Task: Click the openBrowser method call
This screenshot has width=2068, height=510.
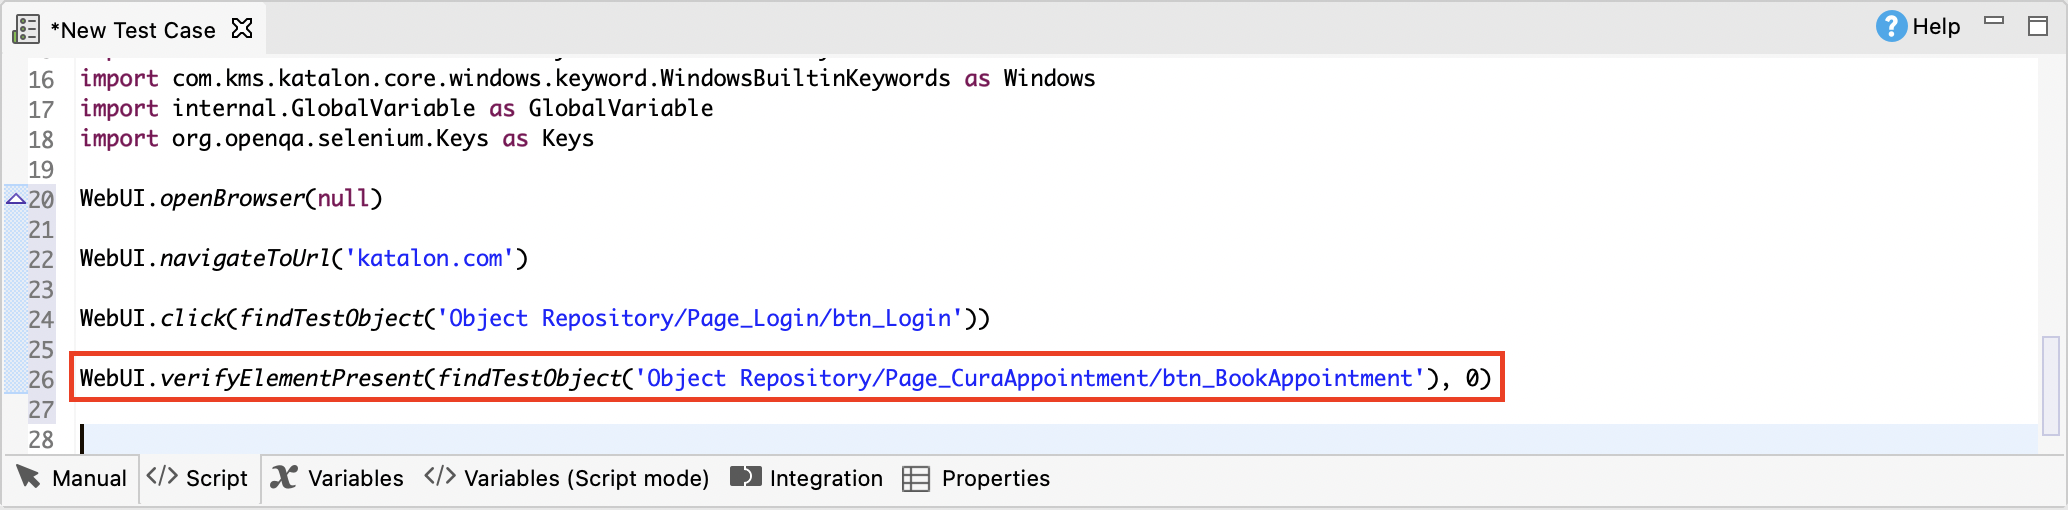Action: click(231, 199)
